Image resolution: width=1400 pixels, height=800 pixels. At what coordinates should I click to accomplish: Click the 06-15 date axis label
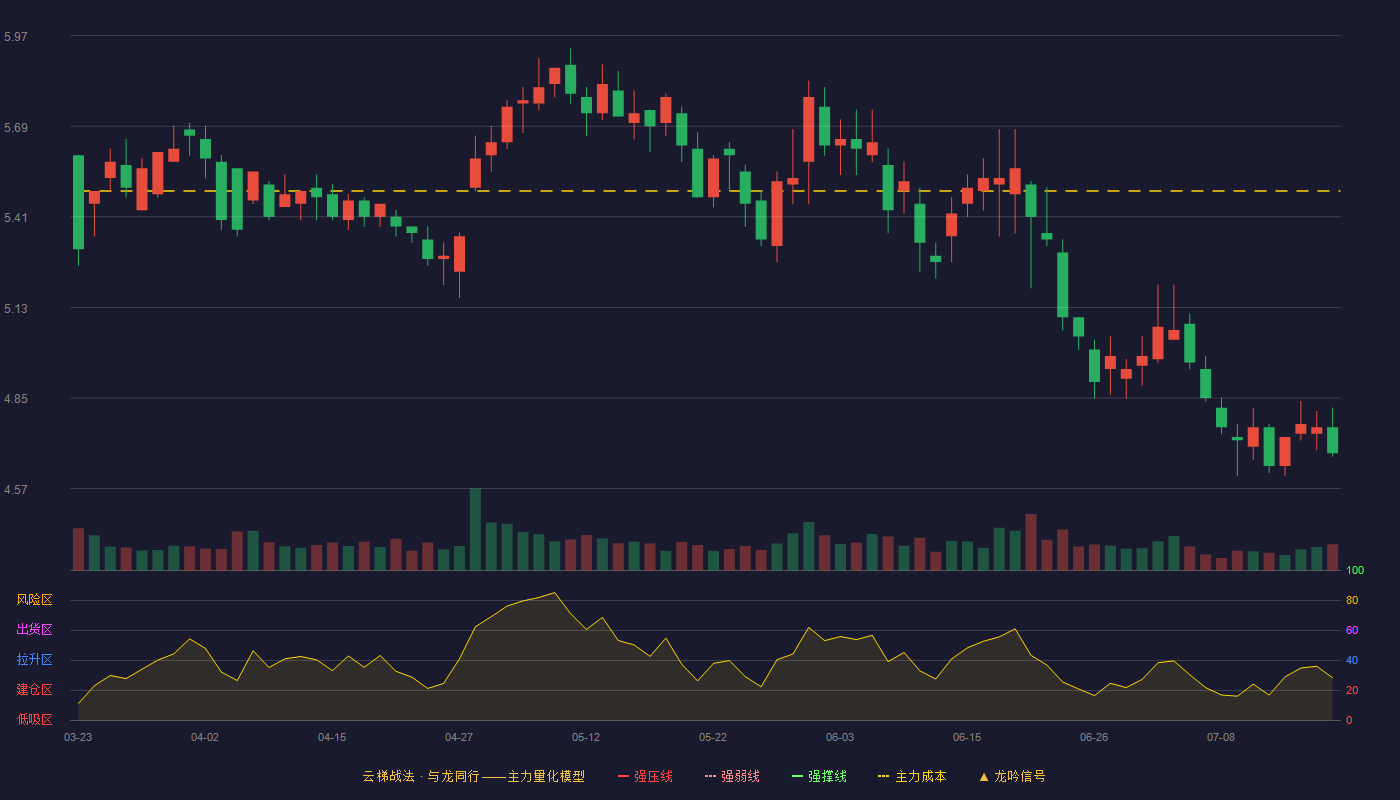click(x=967, y=737)
